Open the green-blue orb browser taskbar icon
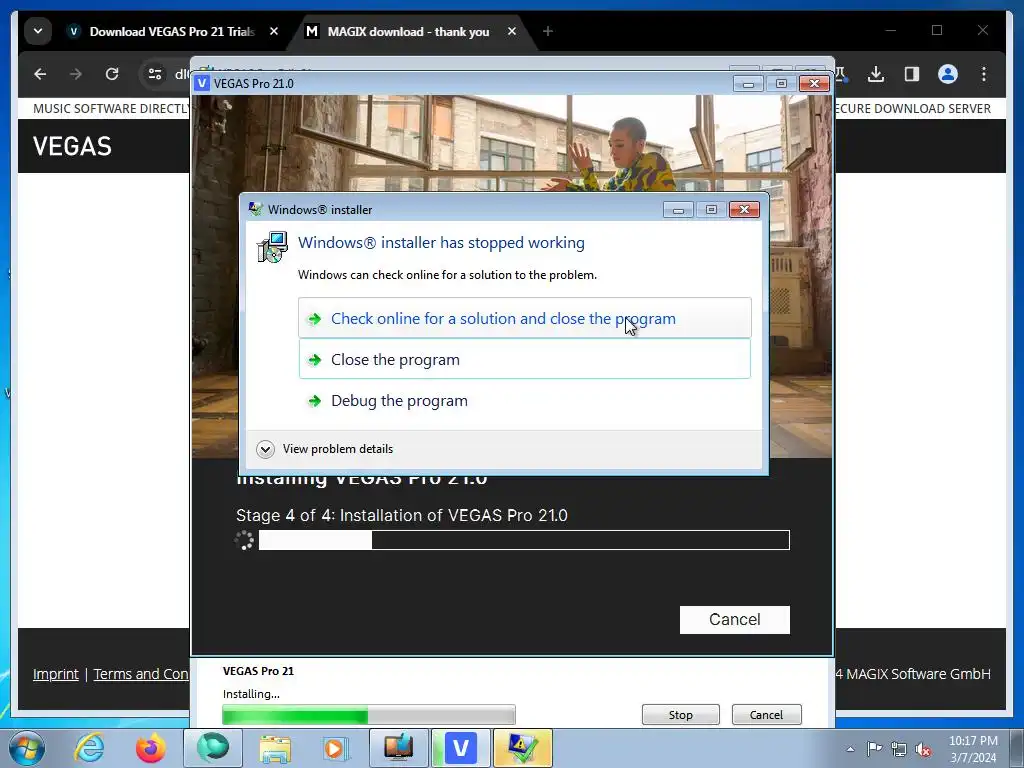The width and height of the screenshot is (1024, 768). coord(213,748)
